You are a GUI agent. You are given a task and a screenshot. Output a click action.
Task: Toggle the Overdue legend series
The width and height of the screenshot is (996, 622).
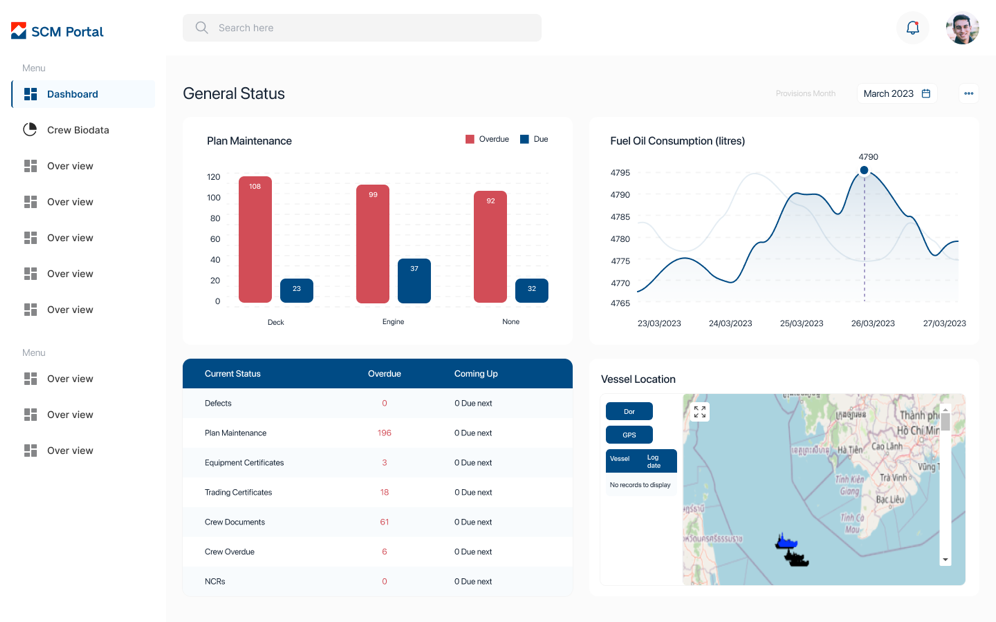coord(487,139)
